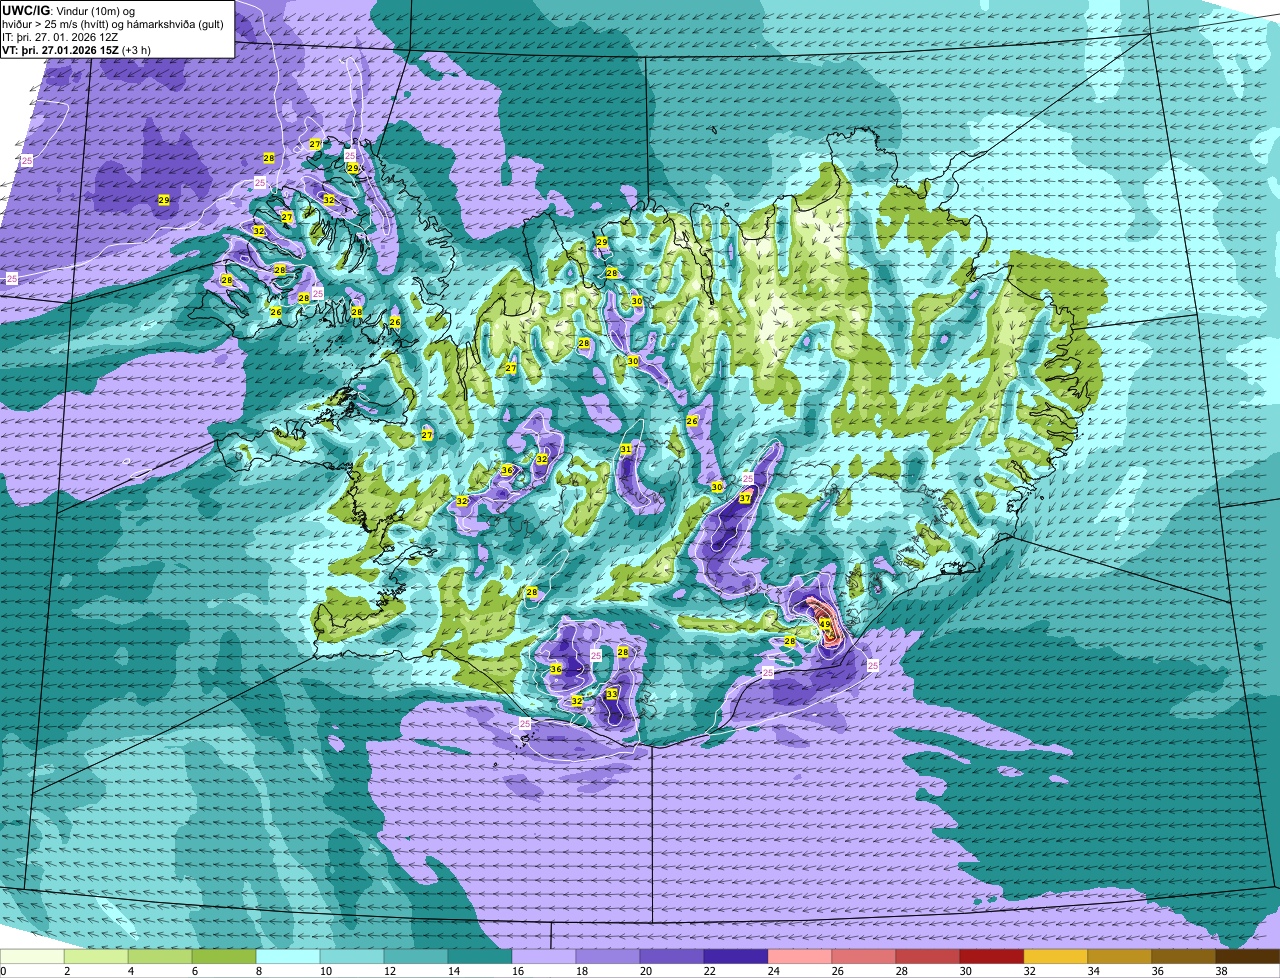Click the initial time 'IT: þri. 27. 01. 2026 12Z'
Viewport: 1280px width, 978px height.
click(62, 36)
